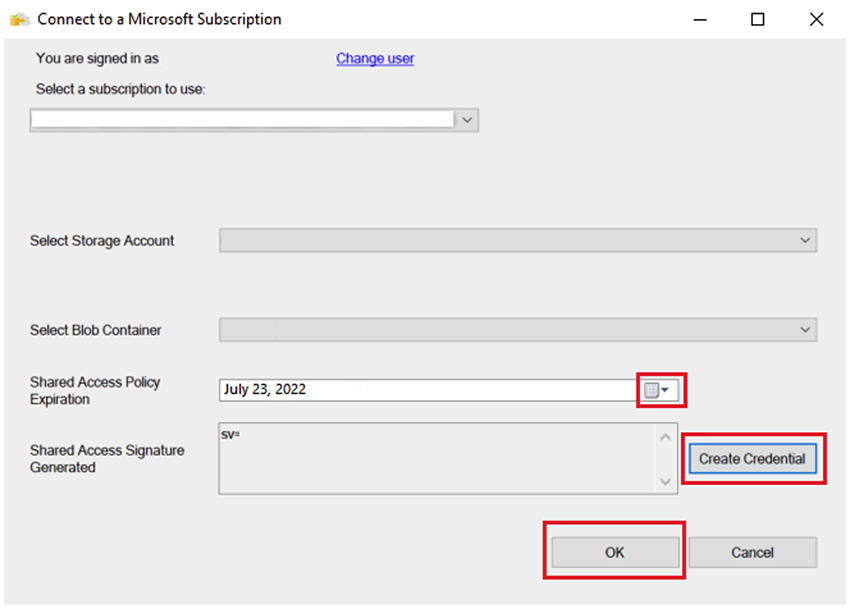
Task: Click the signature box scroll up arrow
Action: click(x=667, y=436)
